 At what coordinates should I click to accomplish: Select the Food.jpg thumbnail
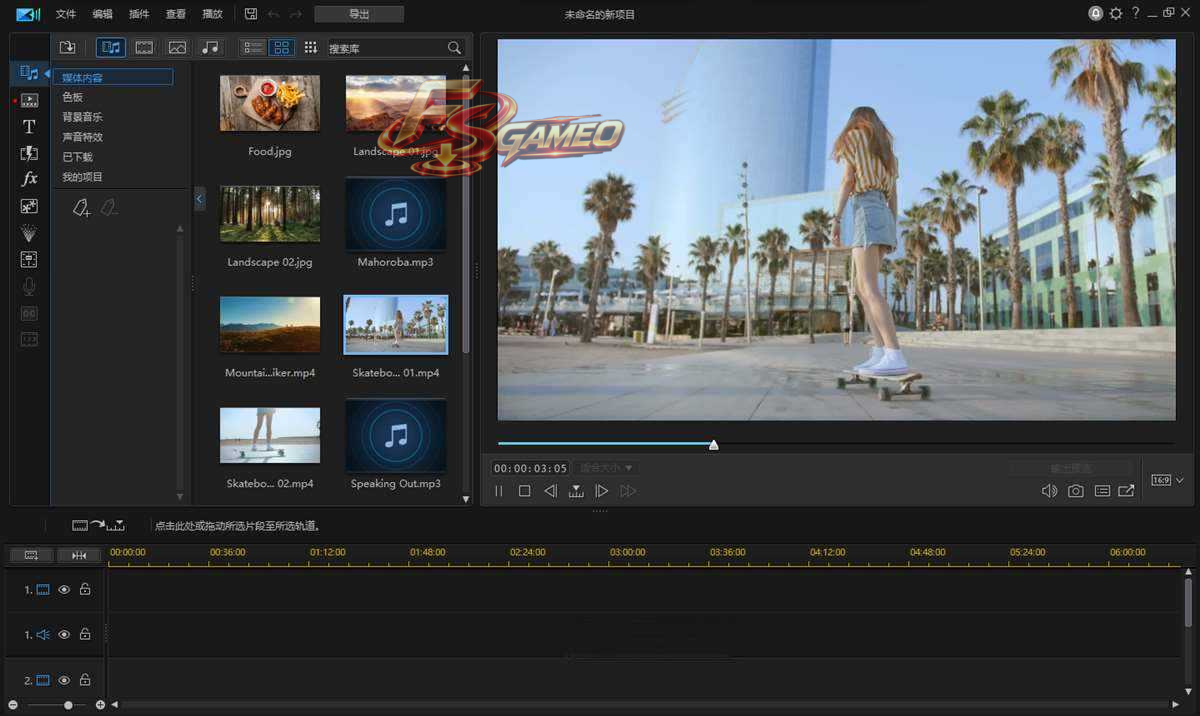tap(270, 103)
